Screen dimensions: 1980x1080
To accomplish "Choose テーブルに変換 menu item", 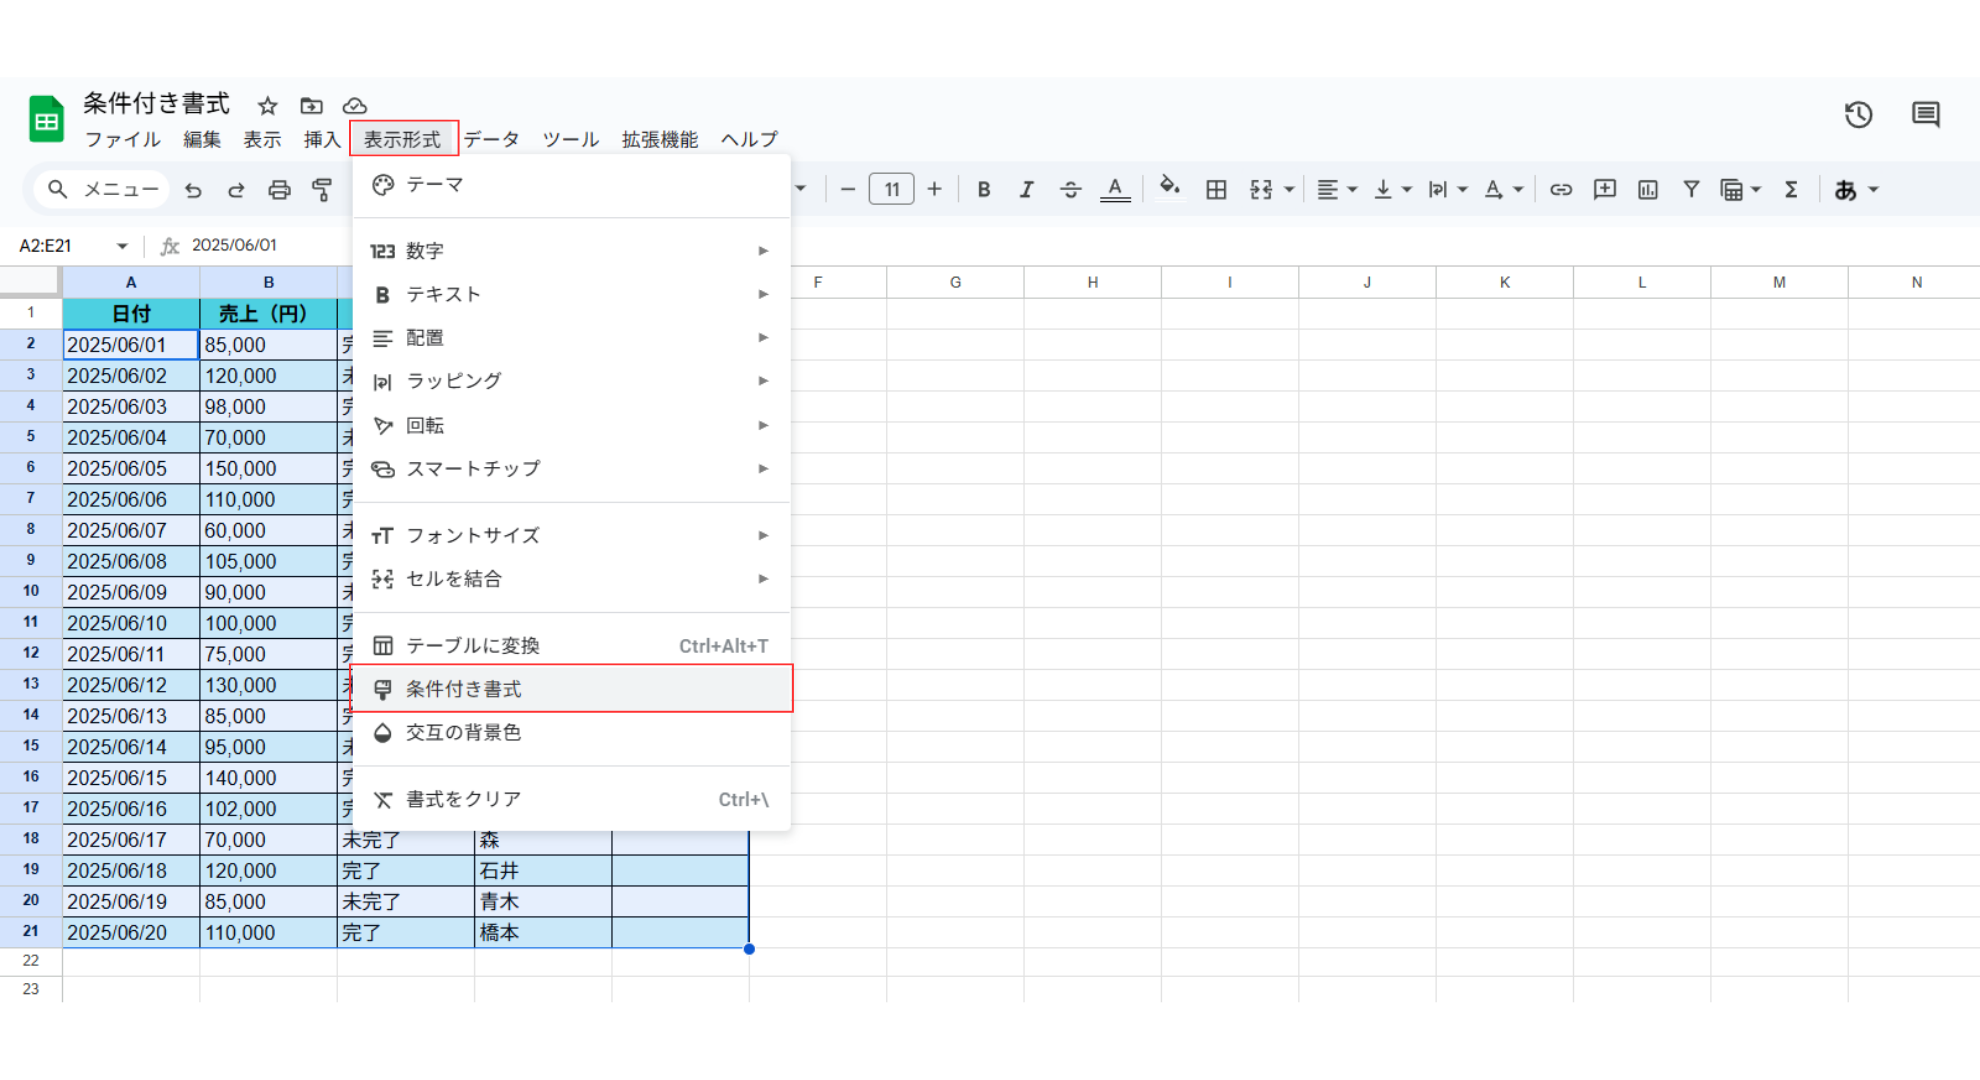I will click(x=571, y=646).
